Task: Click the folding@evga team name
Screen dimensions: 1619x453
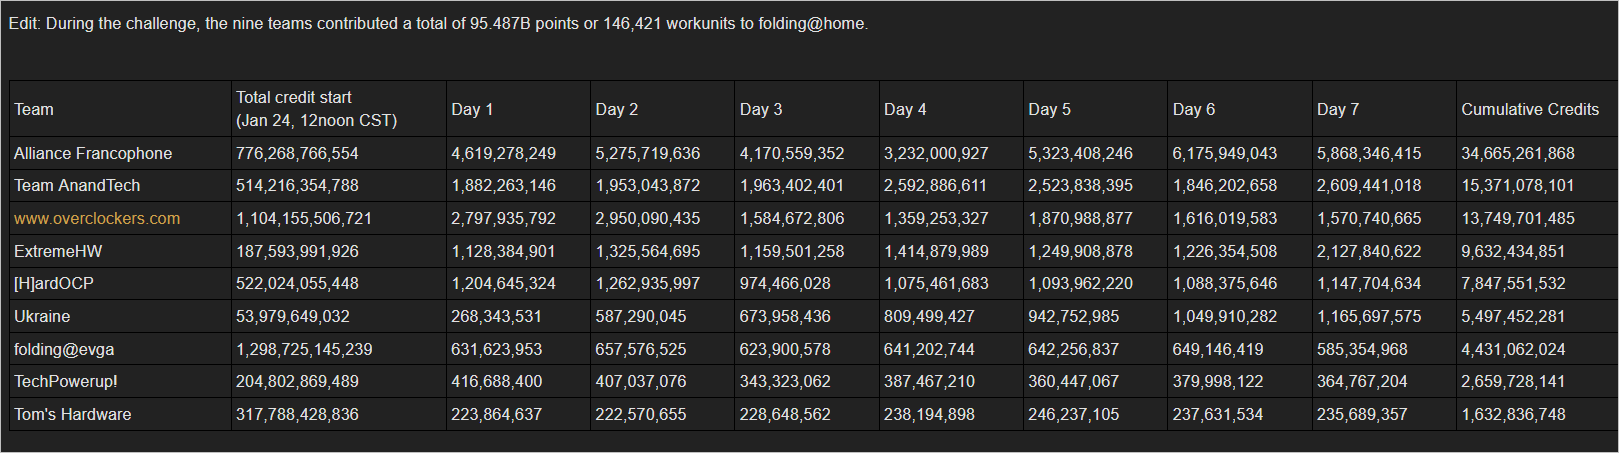Action: (64, 349)
